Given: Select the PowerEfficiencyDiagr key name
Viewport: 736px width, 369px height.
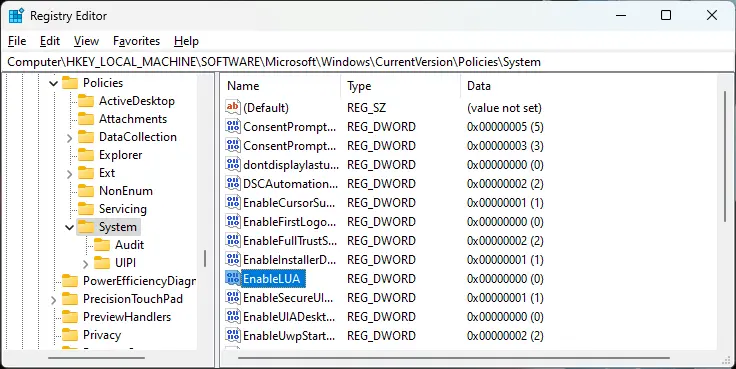Looking at the screenshot, I should (x=139, y=281).
